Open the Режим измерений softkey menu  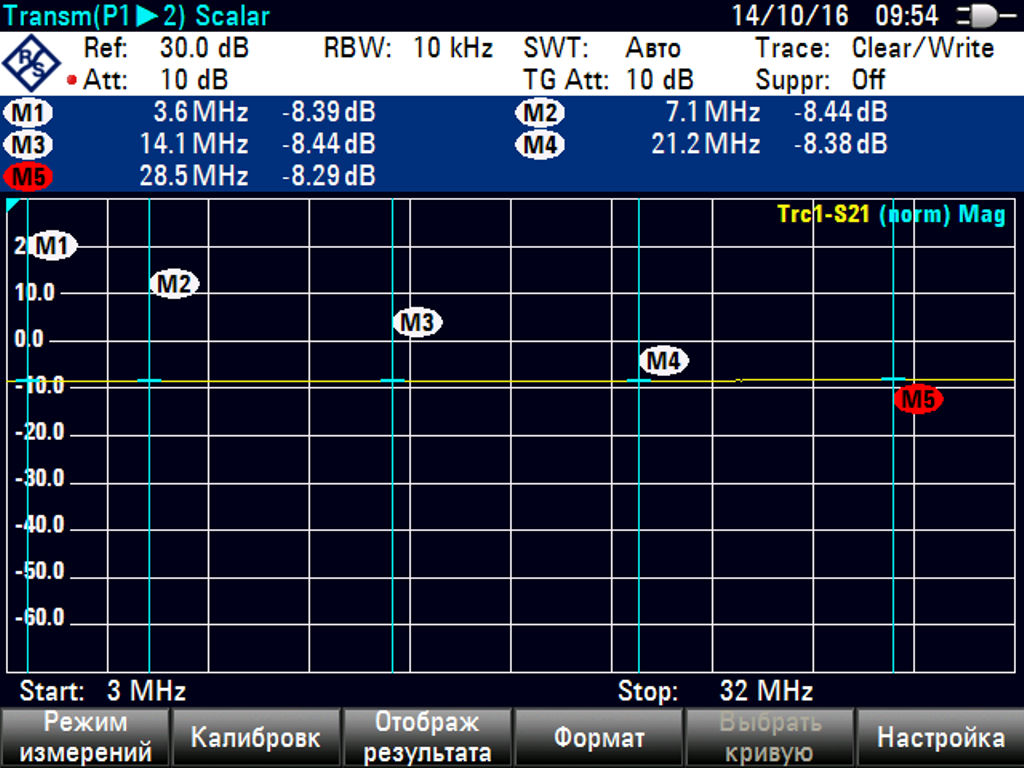[86, 737]
